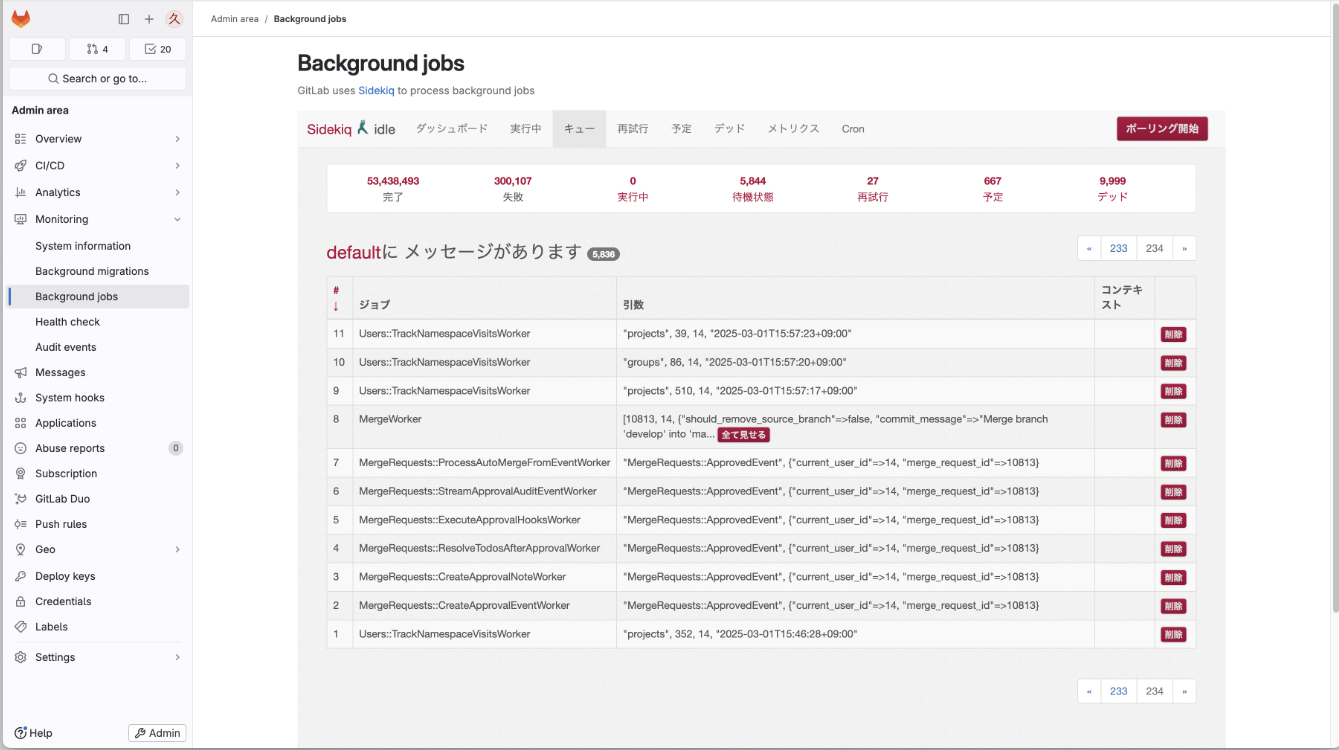Delete the MergeWorker job row 8
Image resolution: width=1339 pixels, height=750 pixels.
pyautogui.click(x=1173, y=421)
